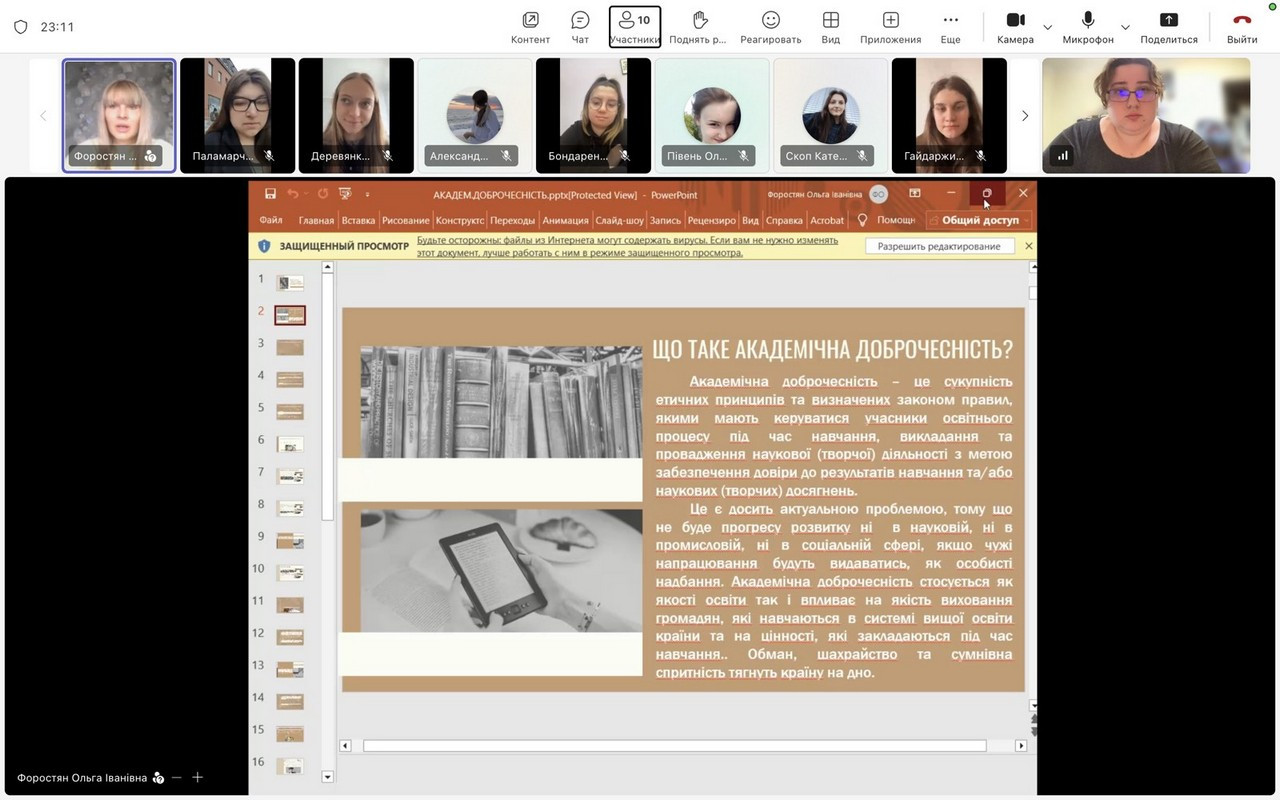Toggle the camera on or off
The image size is (1280, 800).
tap(1015, 27)
